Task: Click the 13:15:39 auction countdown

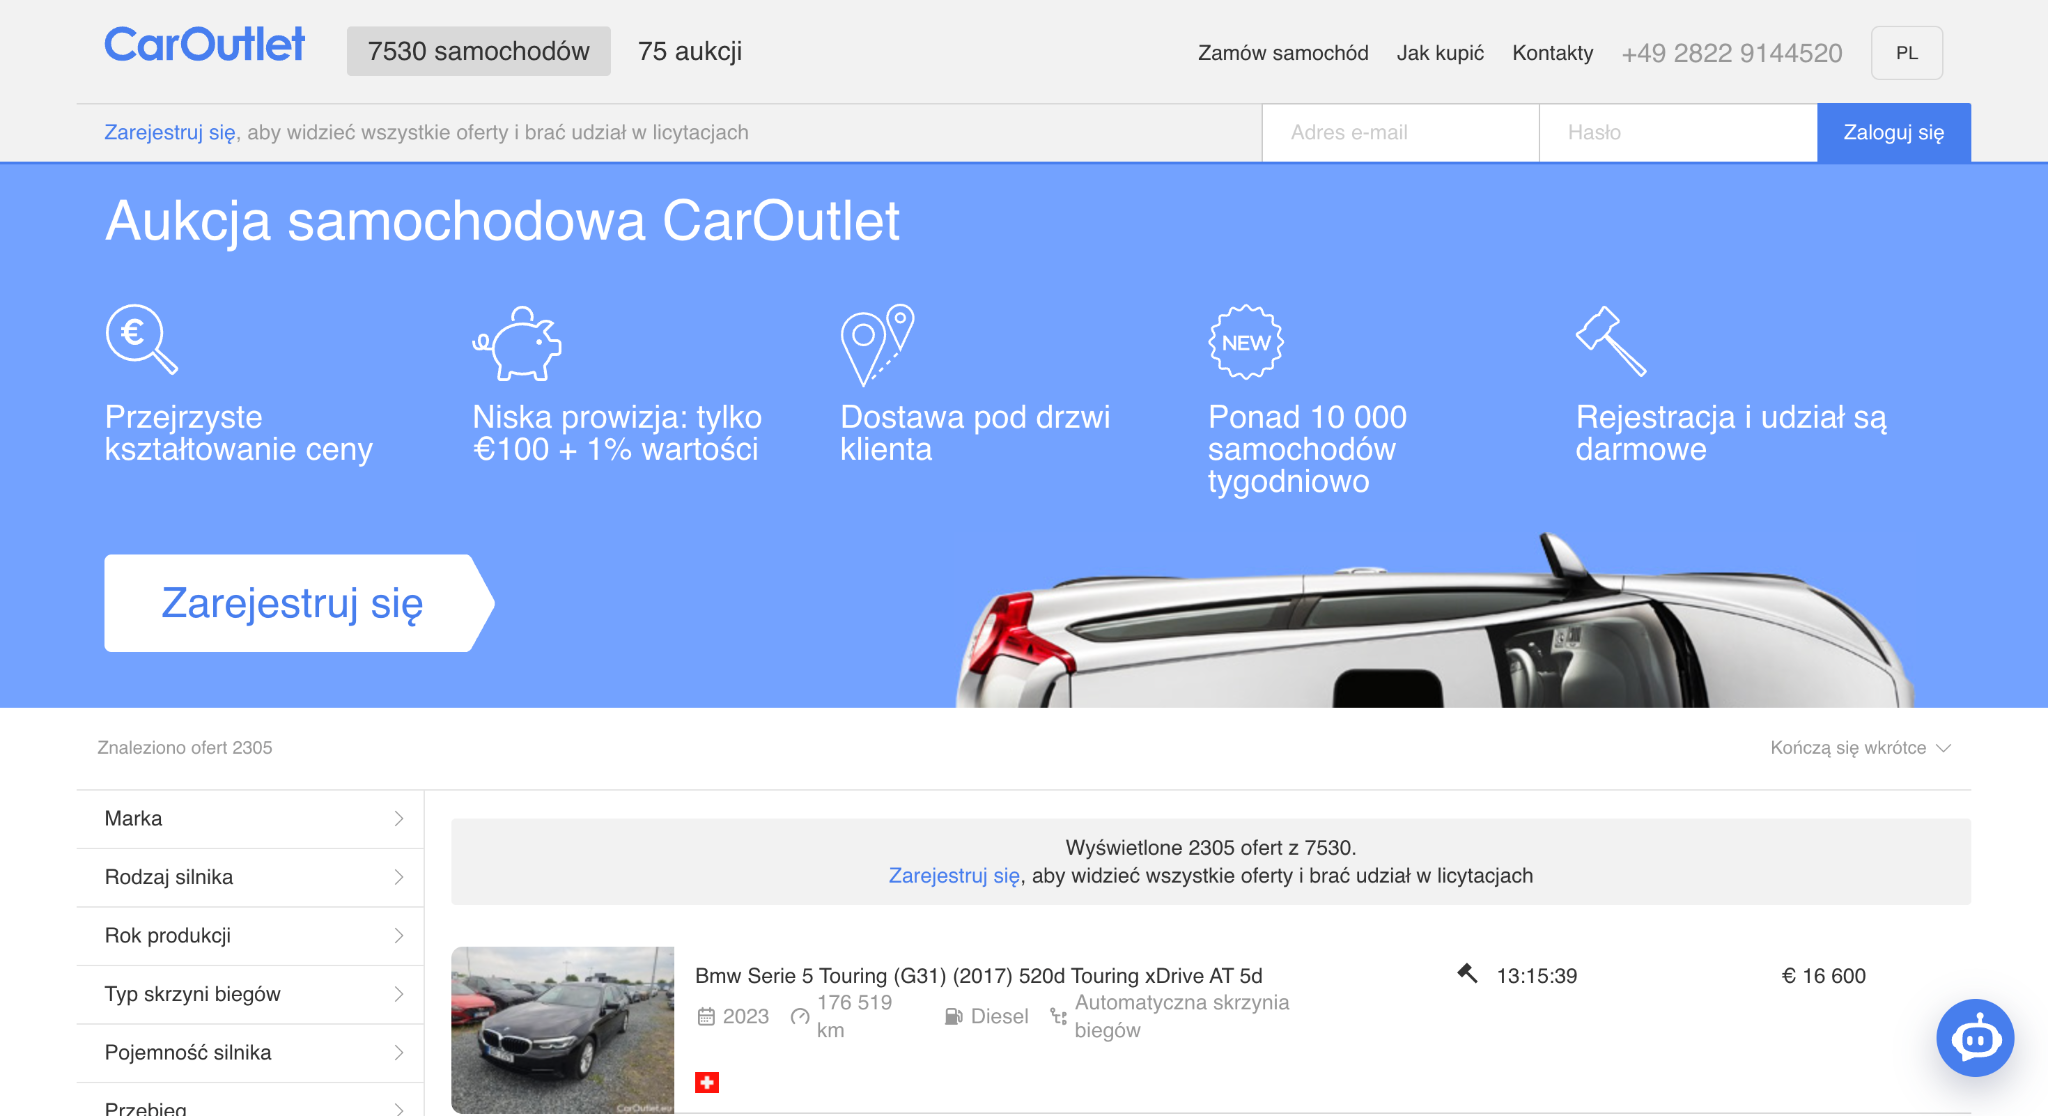Action: pos(1537,976)
